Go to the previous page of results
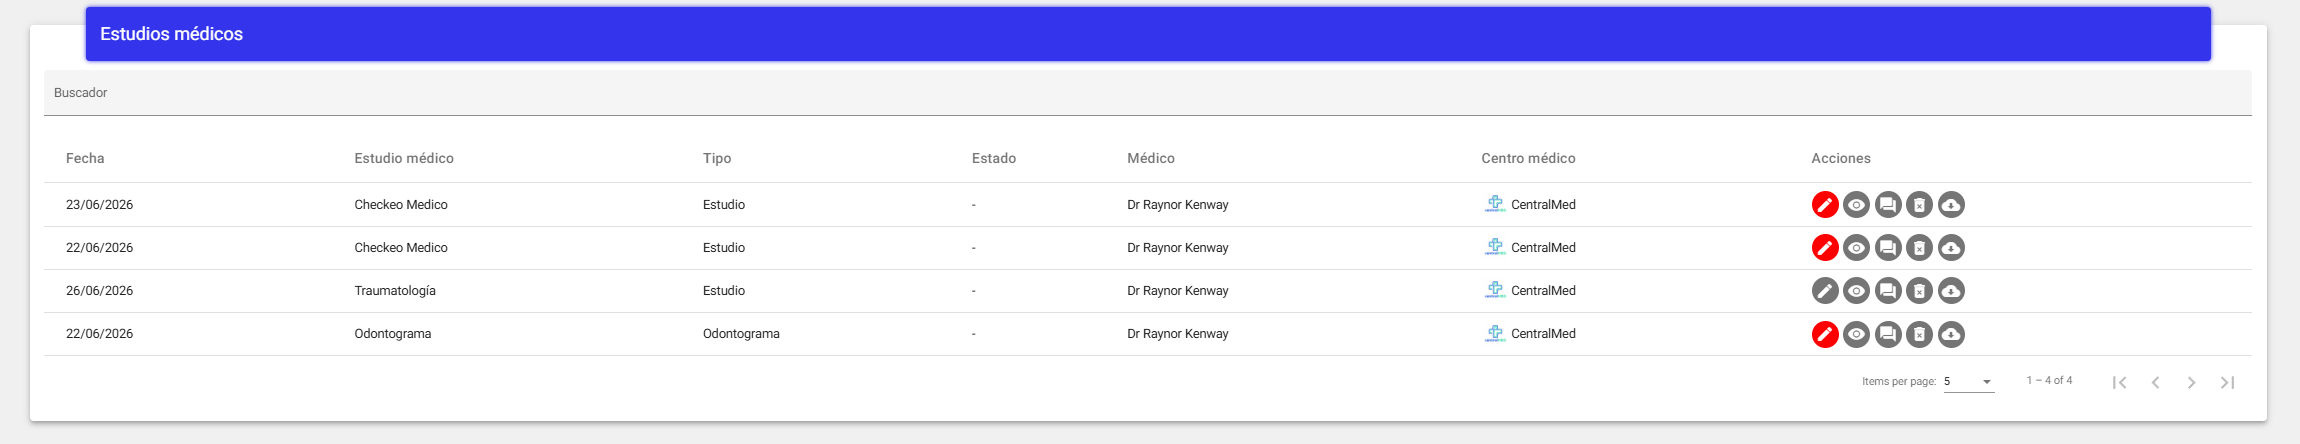This screenshot has width=2300, height=444. 2155,382
